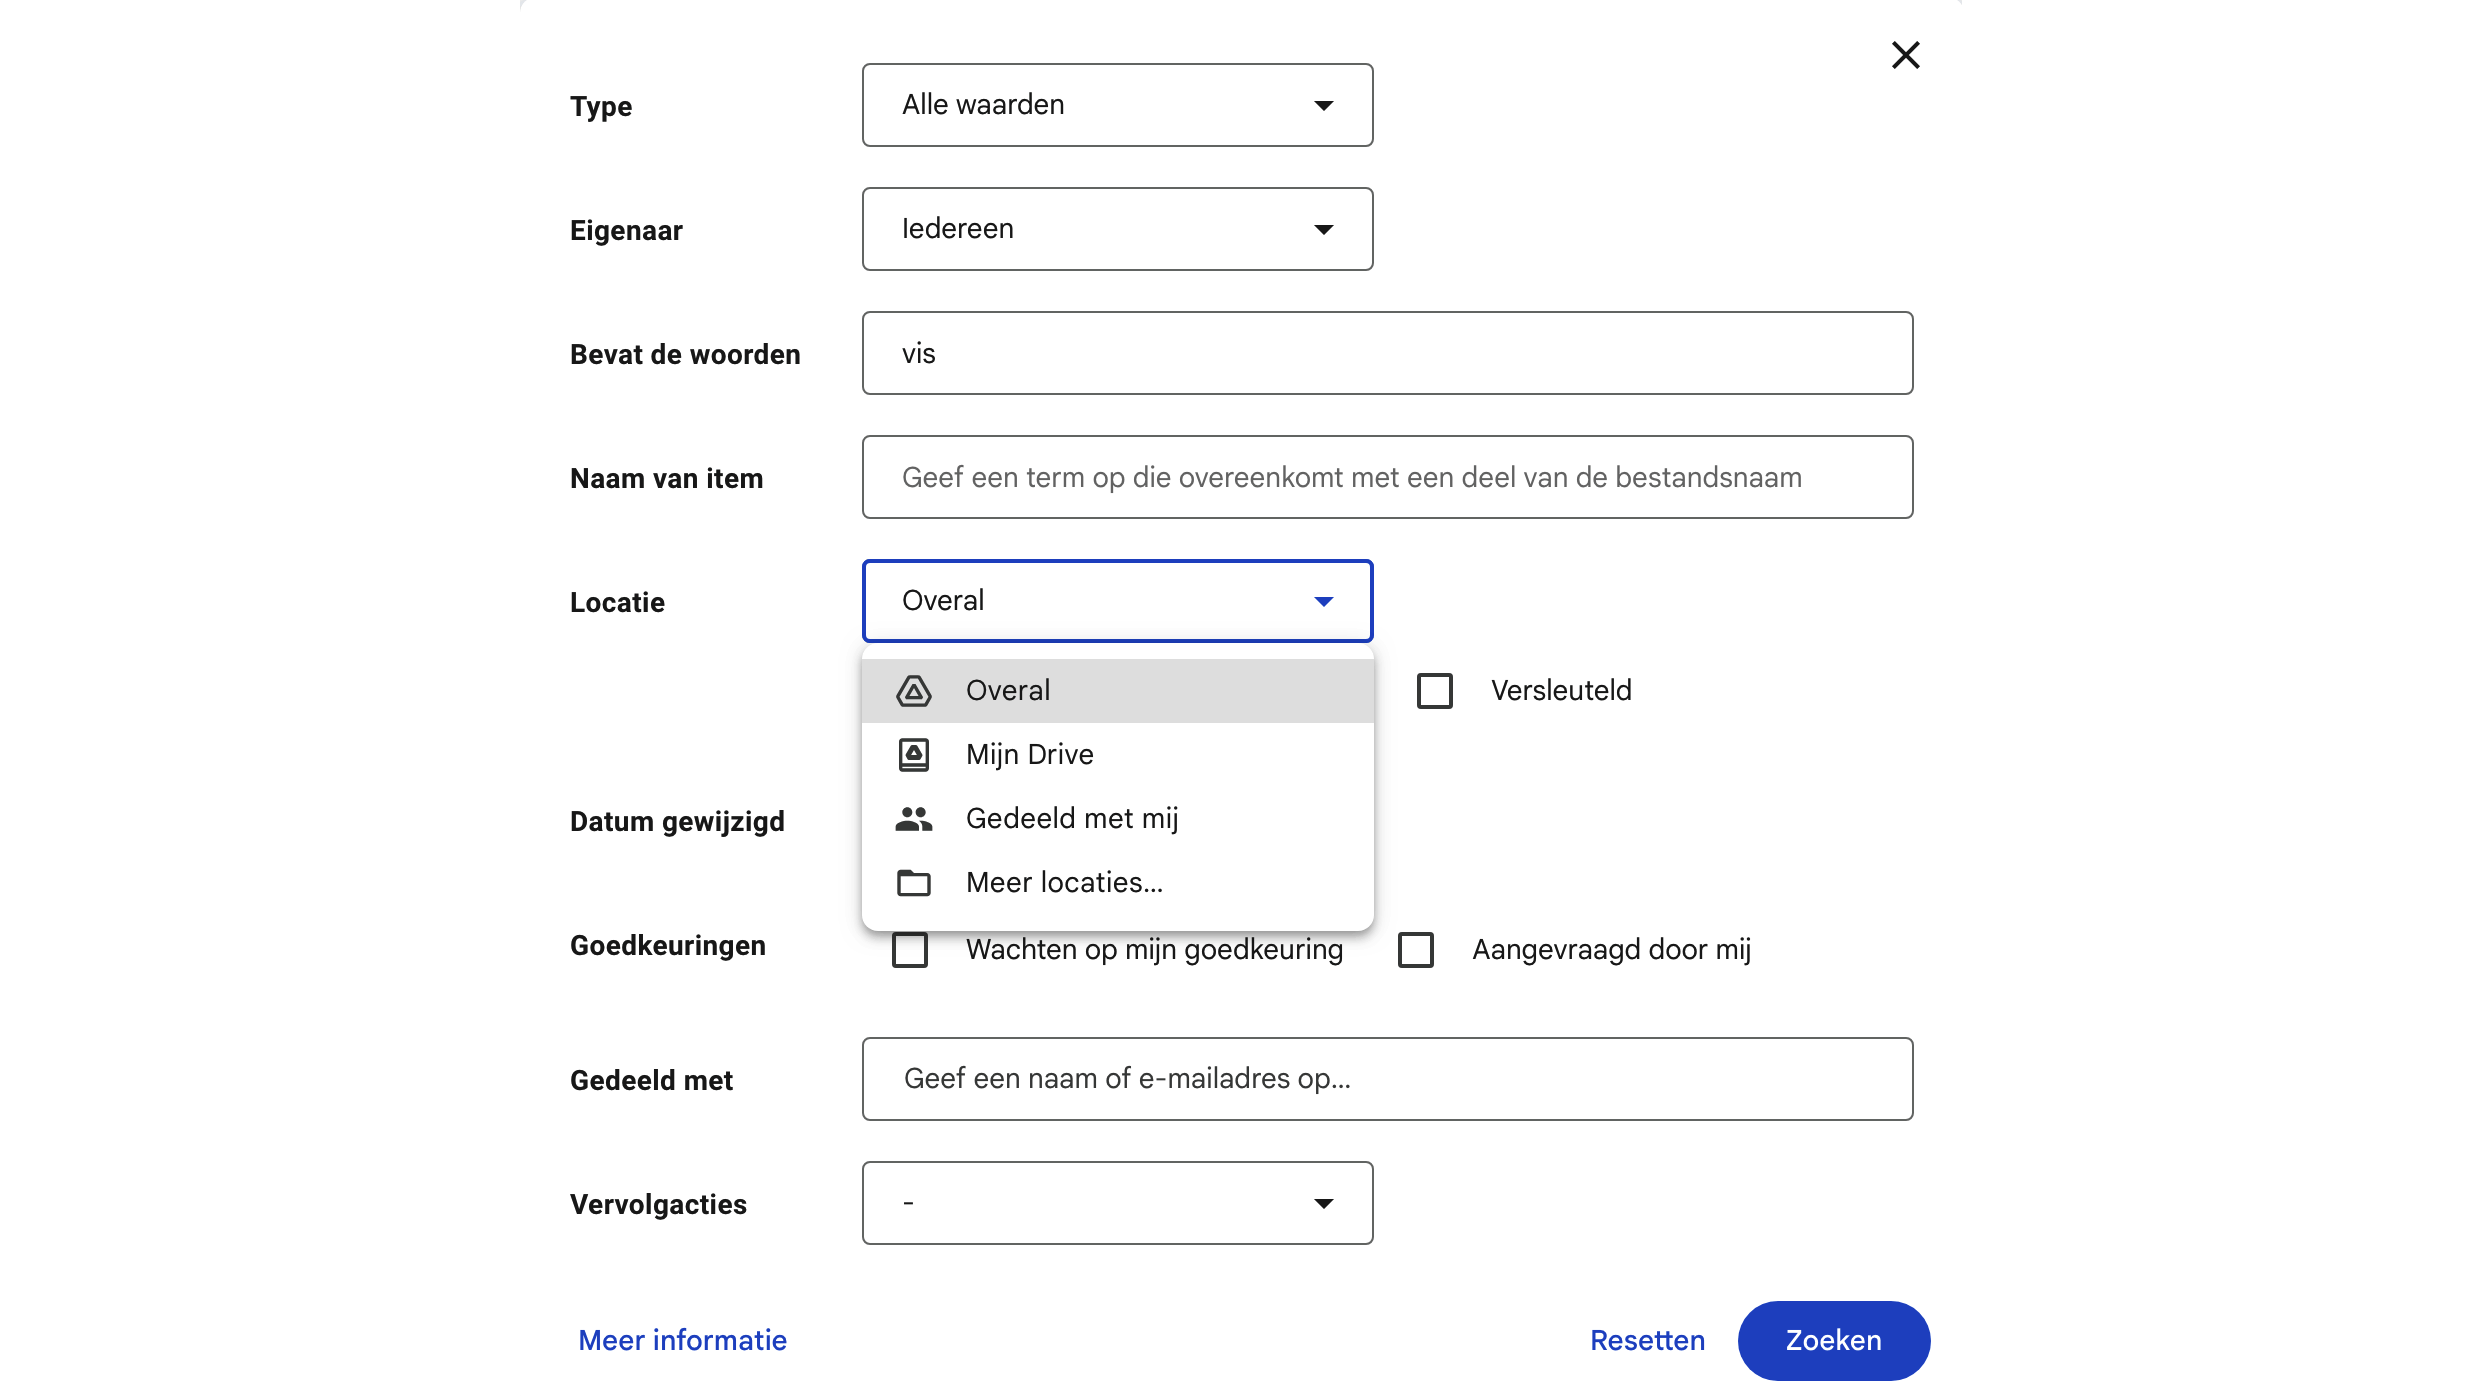
Task: Collapse the Locatie dropdown arrow
Action: tap(1323, 601)
